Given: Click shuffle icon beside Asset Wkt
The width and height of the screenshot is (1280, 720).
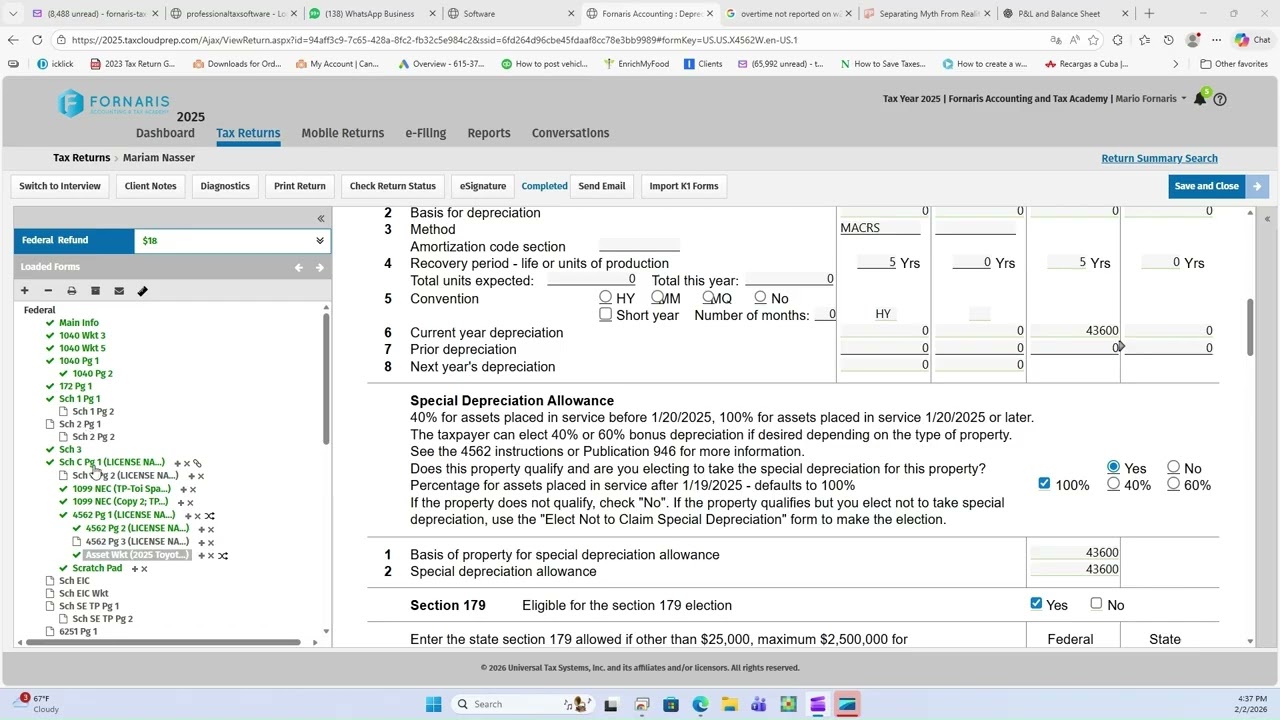Looking at the screenshot, I should pos(222,555).
